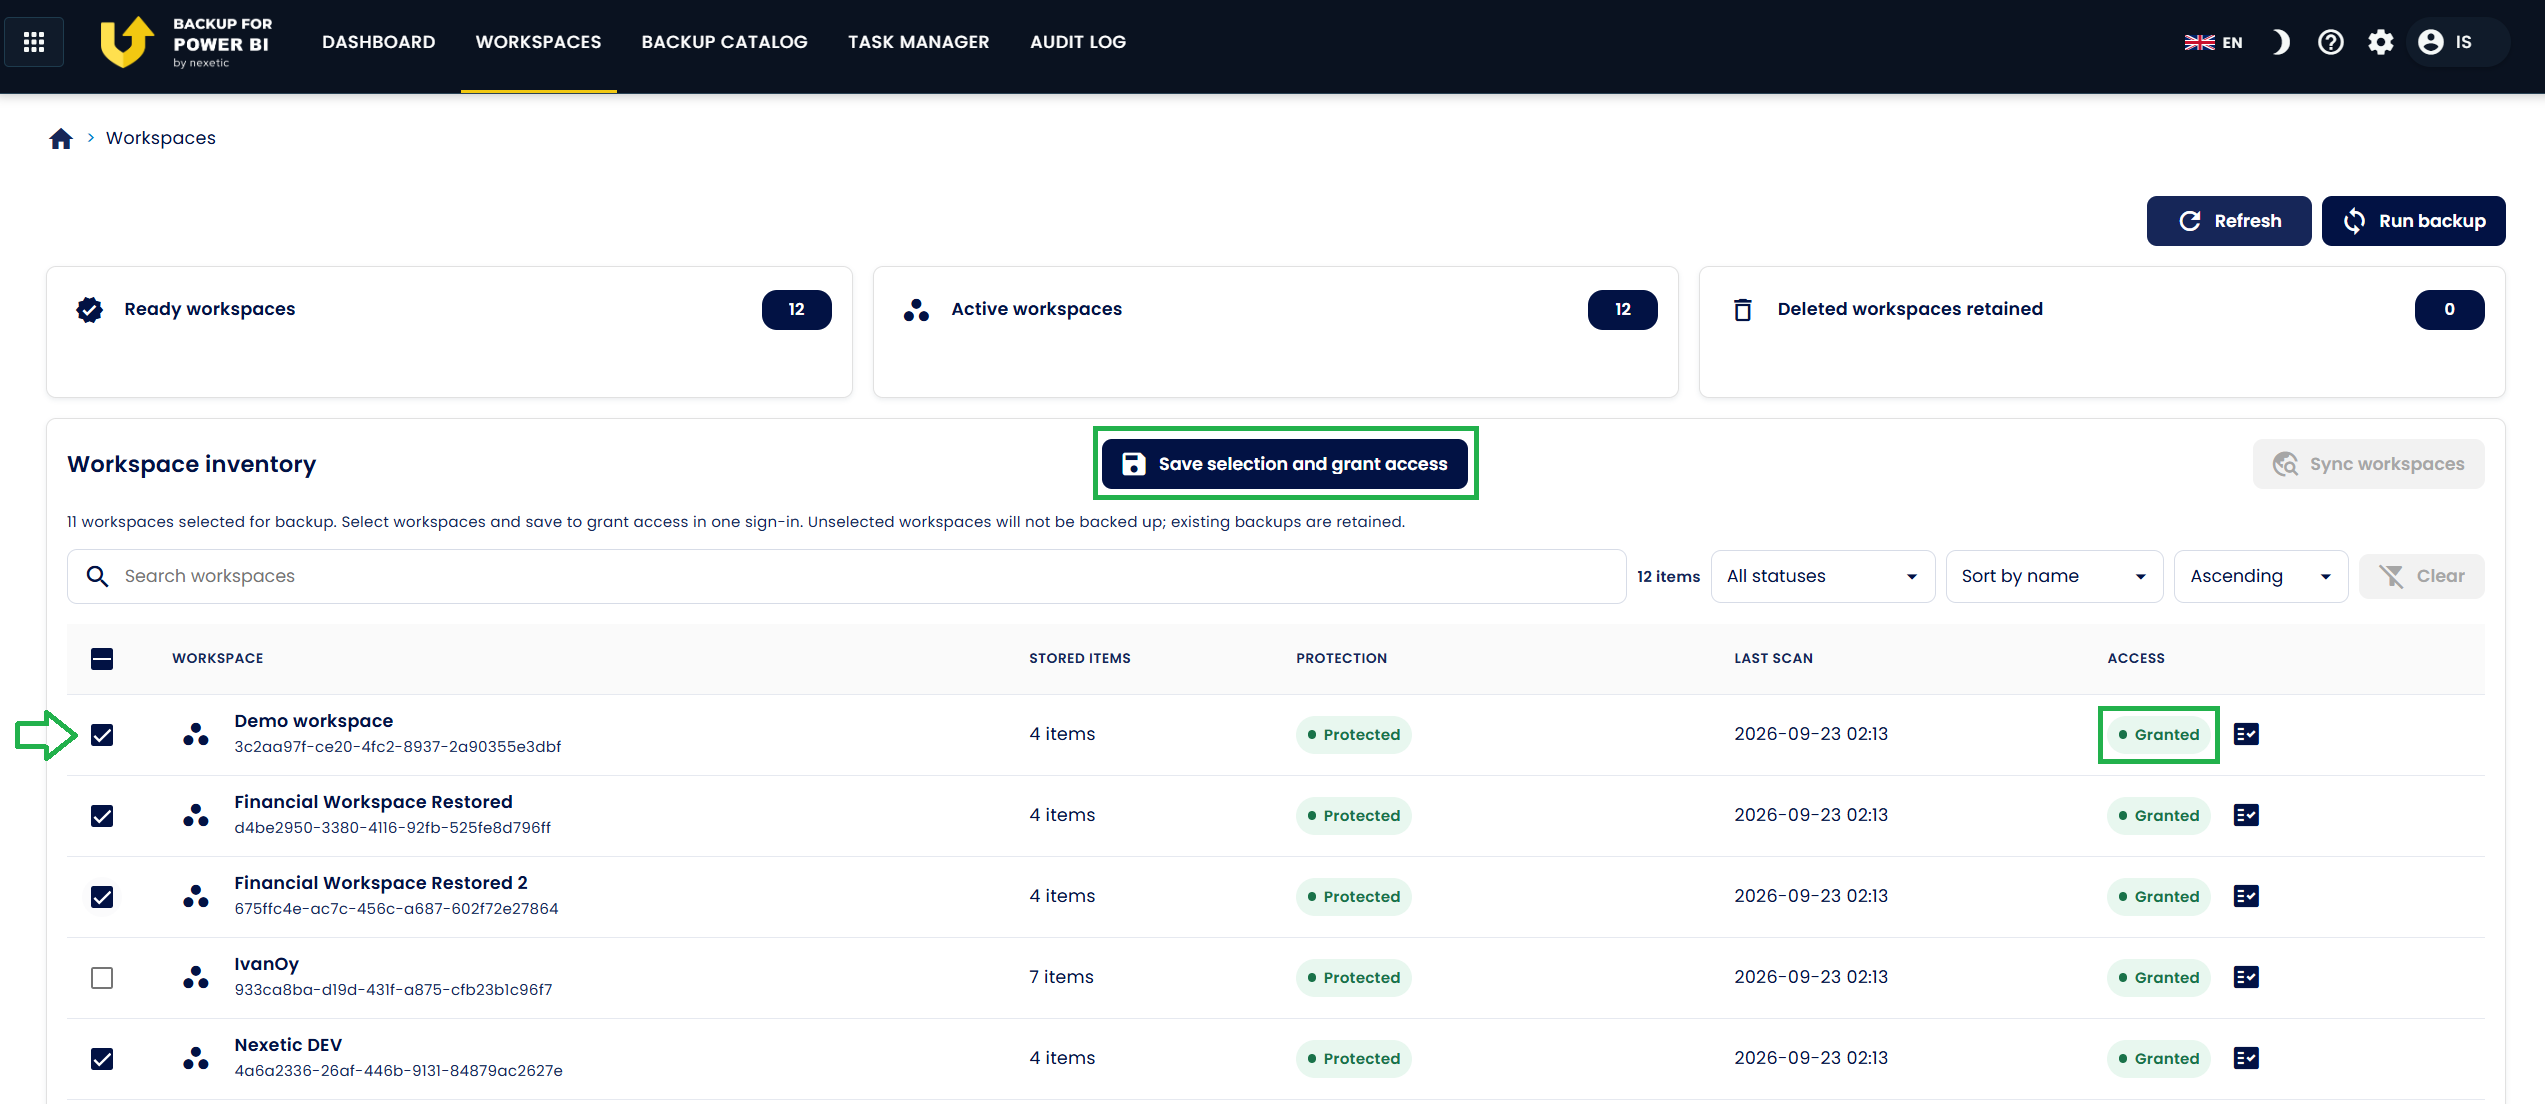This screenshot has width=2545, height=1104.
Task: Click Save selection and grant access
Action: [x=1284, y=464]
